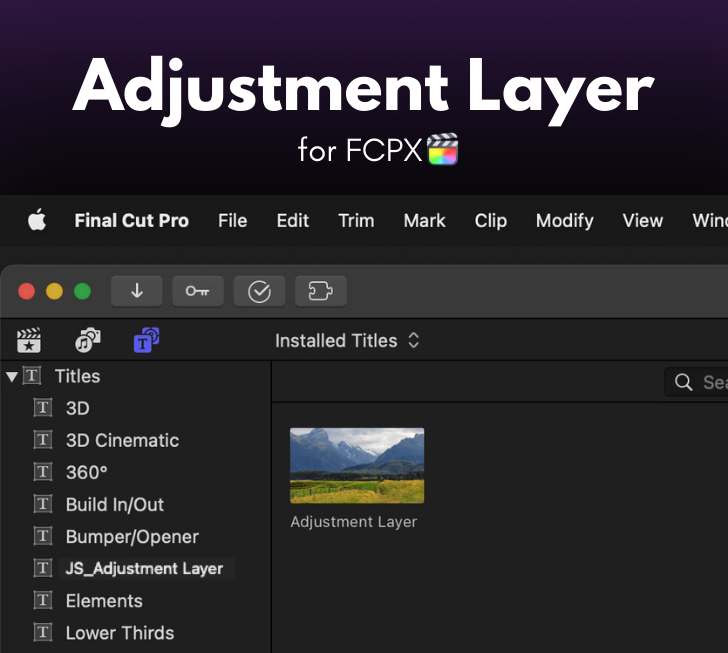728x653 pixels.
Task: Click the Adjustment Layer title thumbnail
Action: [x=357, y=465]
